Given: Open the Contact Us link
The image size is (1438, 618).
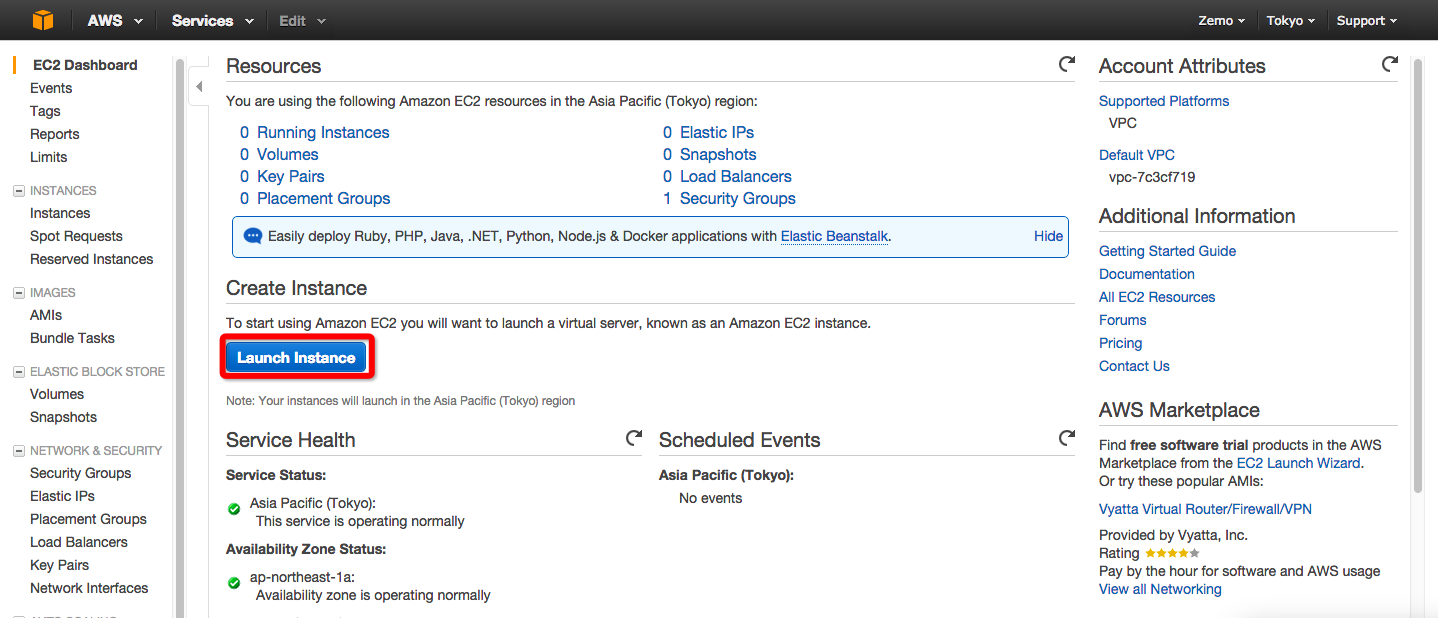Looking at the screenshot, I should click(1134, 366).
